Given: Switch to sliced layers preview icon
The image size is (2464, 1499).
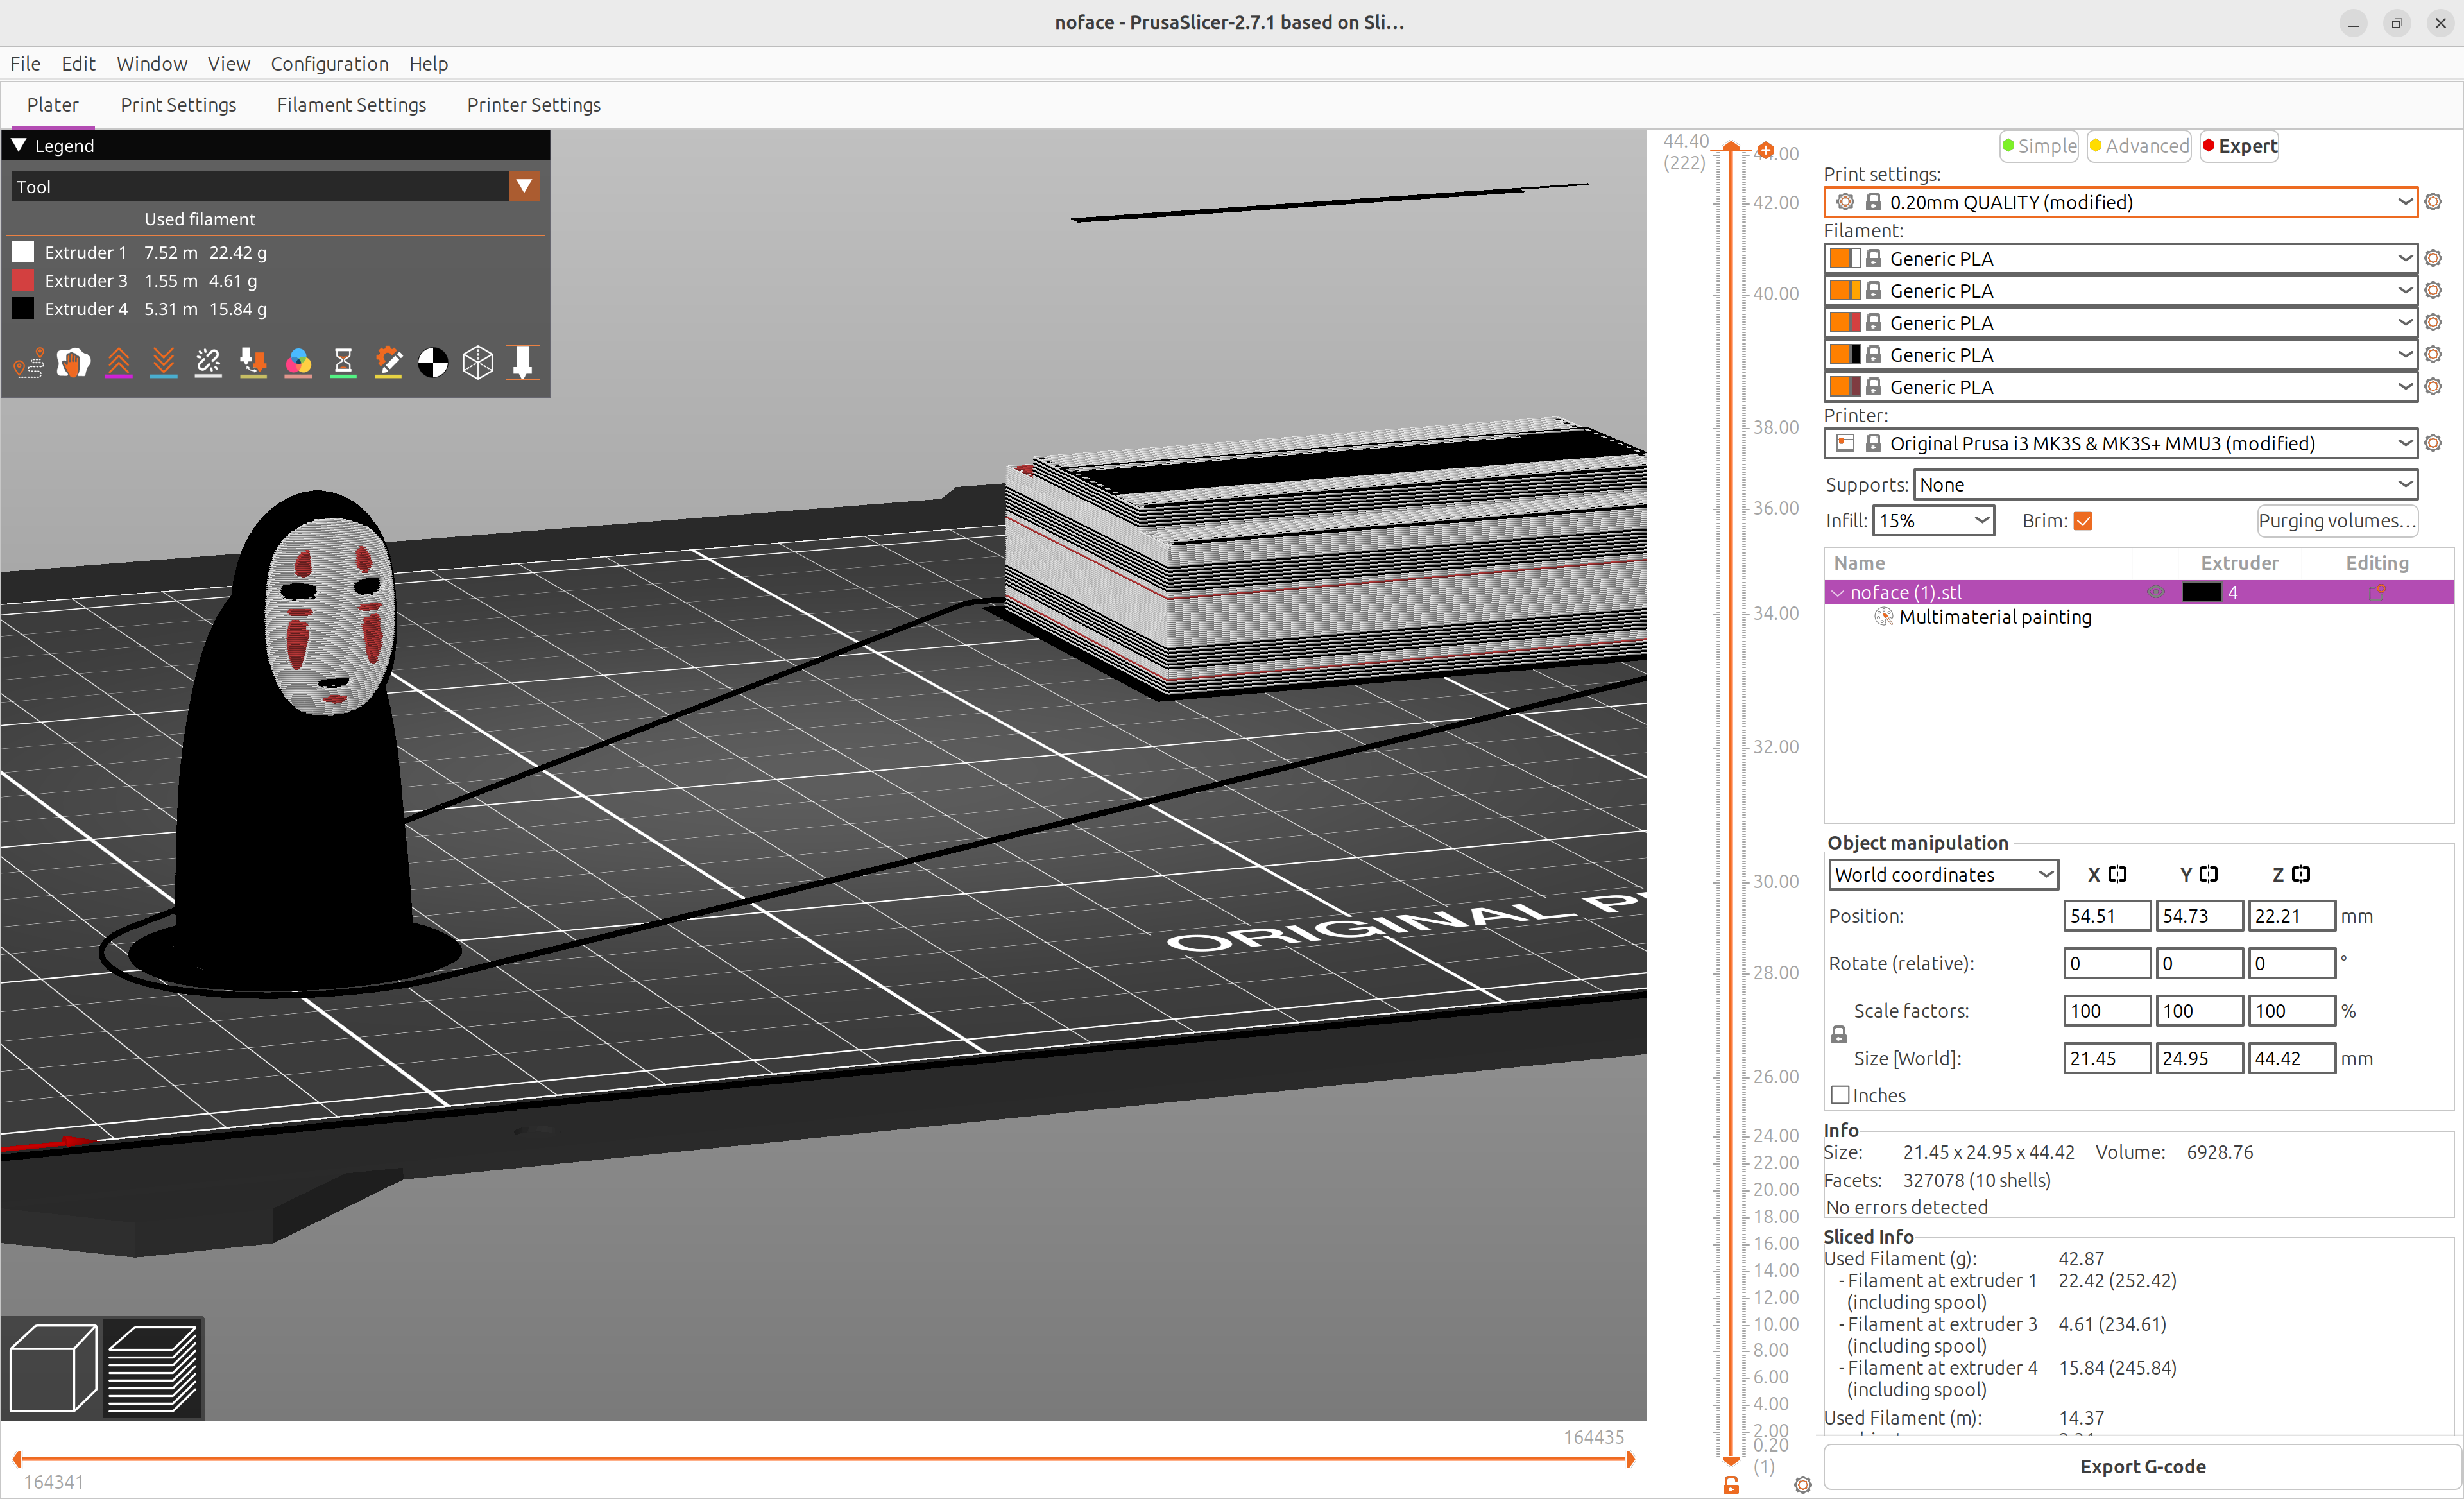Looking at the screenshot, I should (153, 1368).
